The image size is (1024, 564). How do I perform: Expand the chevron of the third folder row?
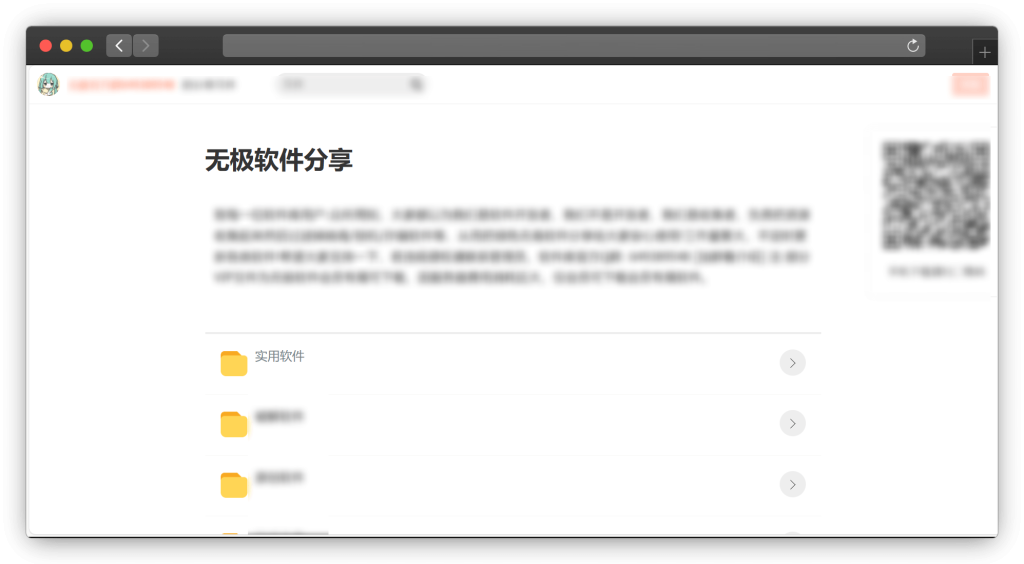792,484
